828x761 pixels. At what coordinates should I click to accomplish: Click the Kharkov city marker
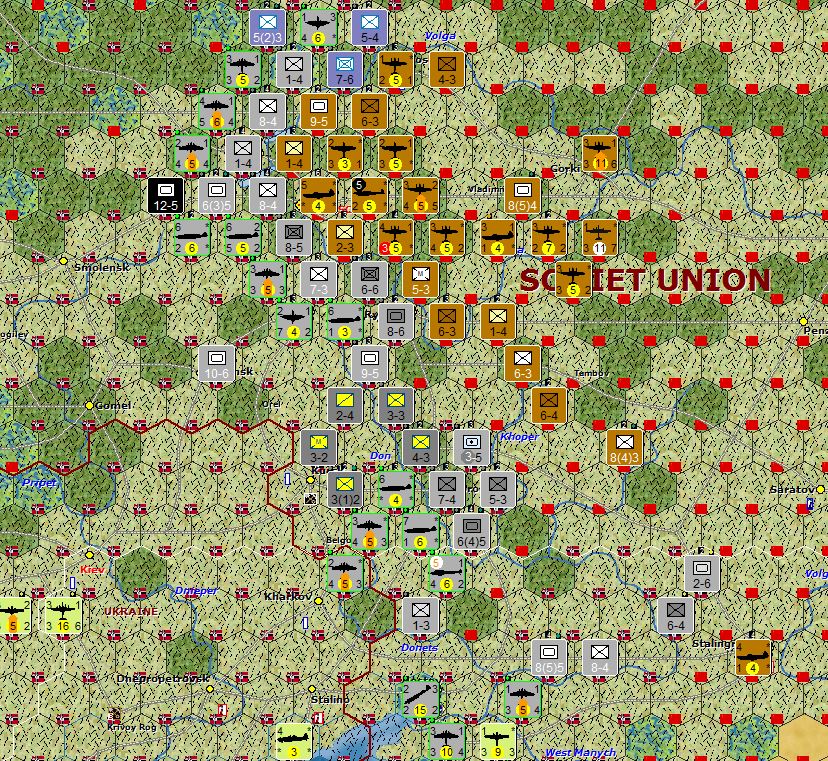[x=318, y=601]
